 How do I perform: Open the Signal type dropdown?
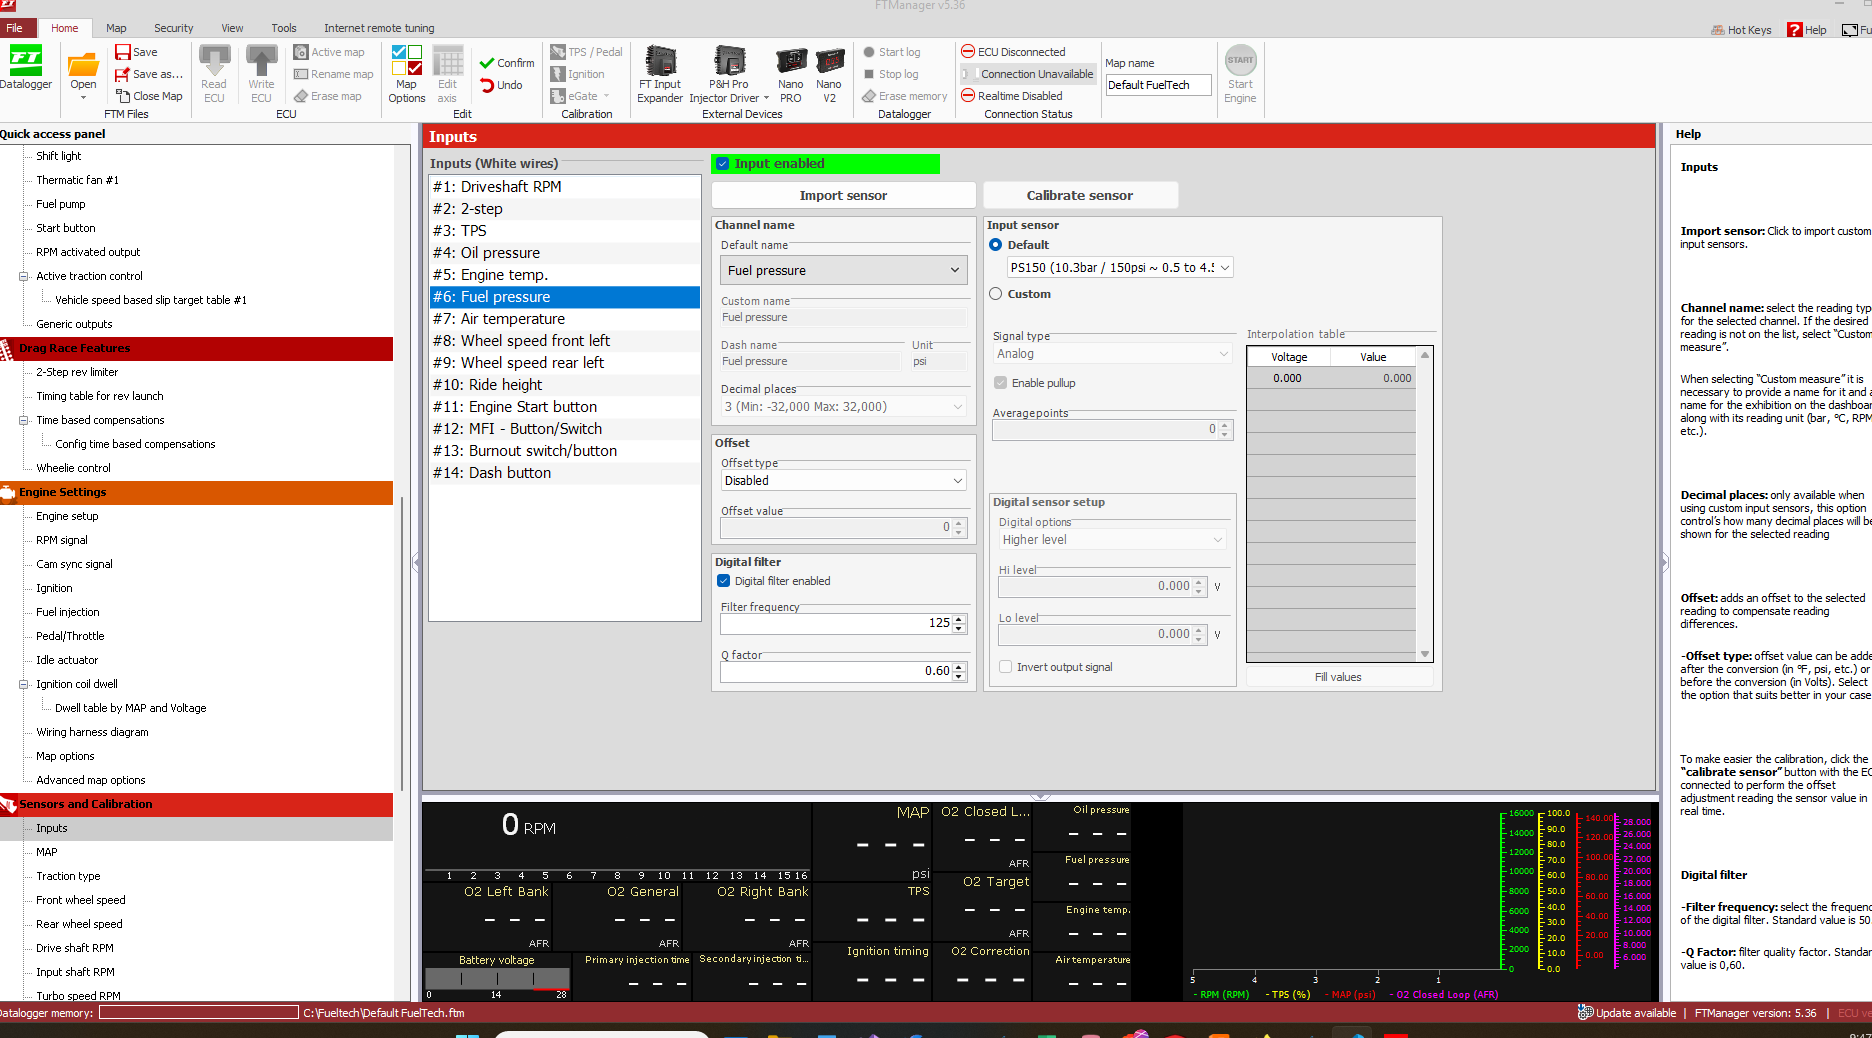(1112, 354)
